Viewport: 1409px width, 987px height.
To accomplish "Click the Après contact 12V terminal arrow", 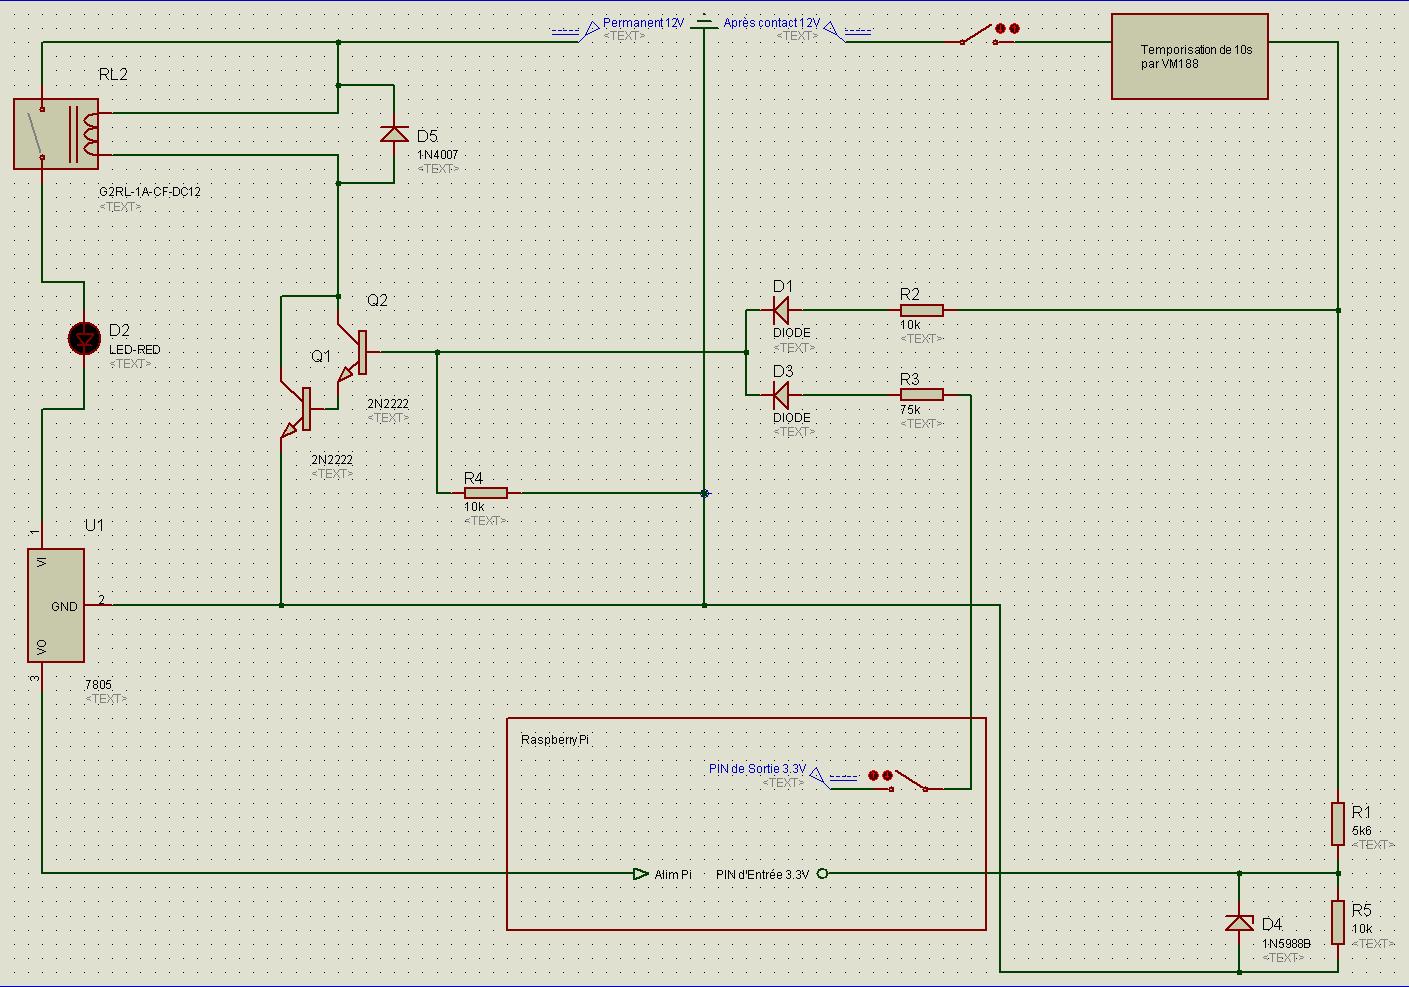I will [x=833, y=30].
